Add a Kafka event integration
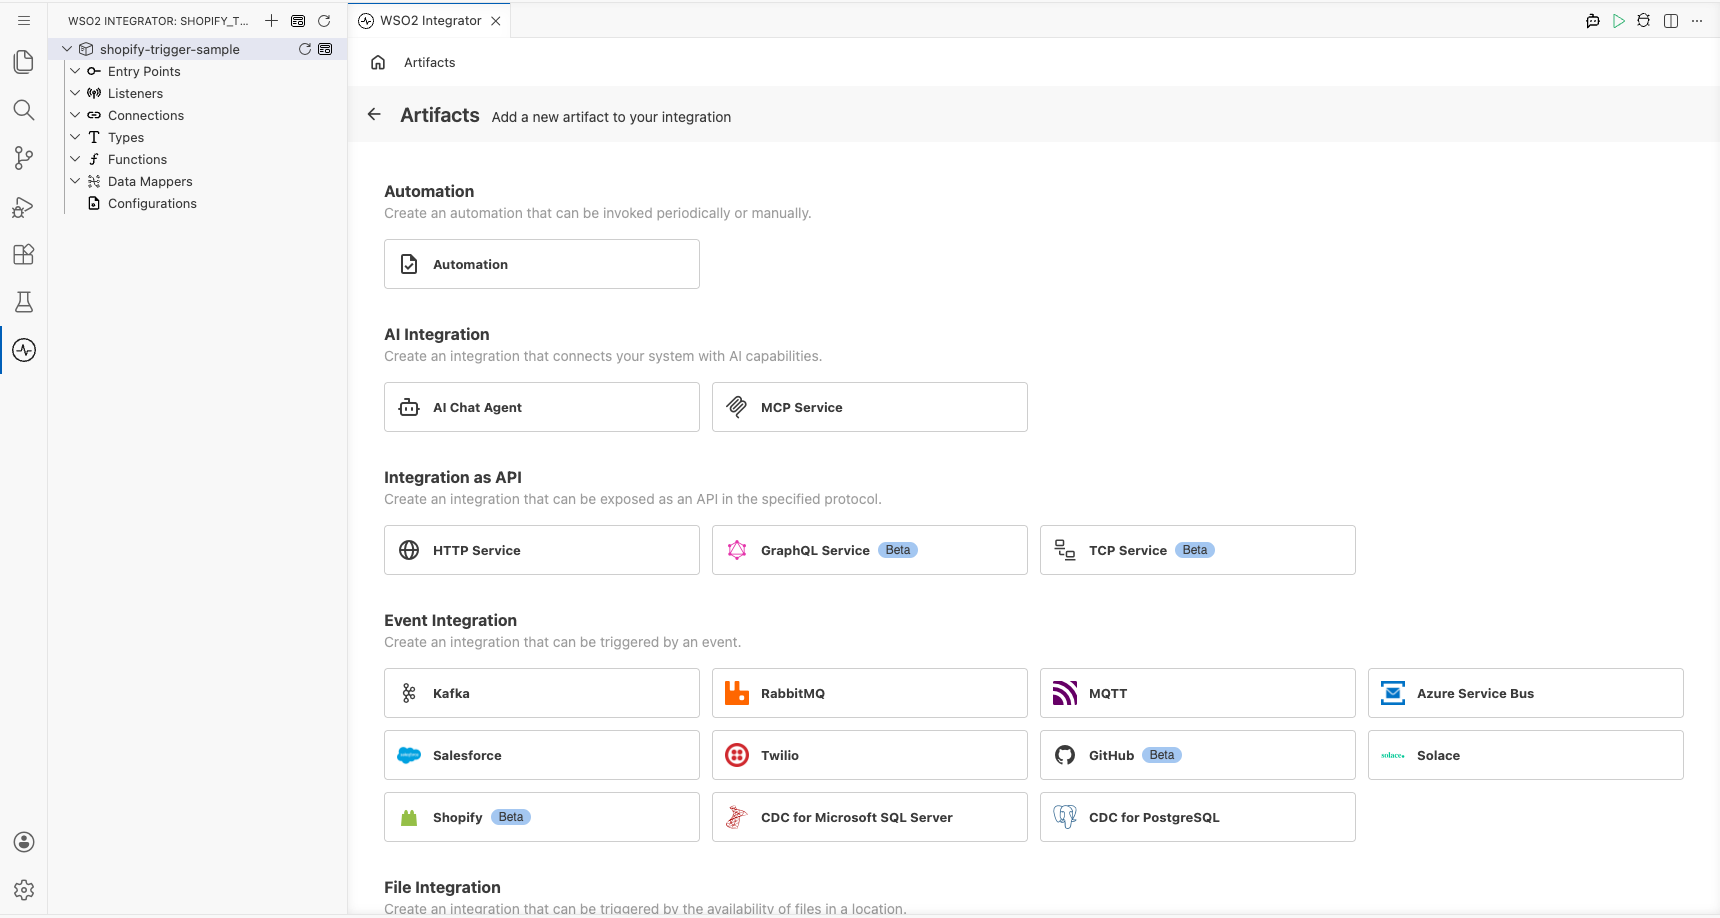Viewport: 1720px width, 918px height. pos(542,693)
